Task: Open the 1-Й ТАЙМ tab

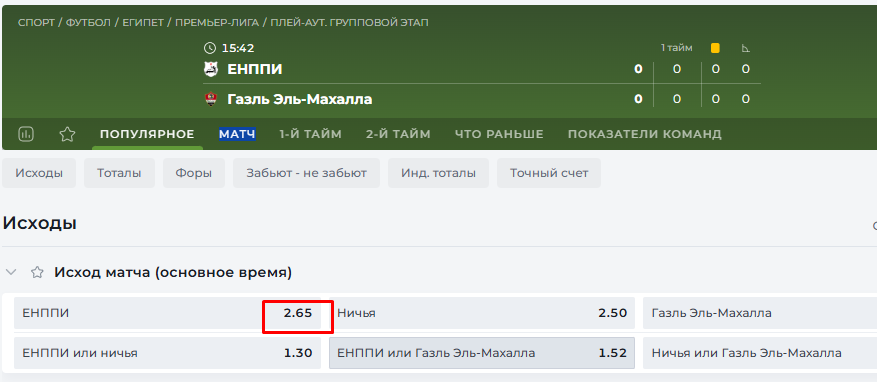Action: [x=310, y=134]
